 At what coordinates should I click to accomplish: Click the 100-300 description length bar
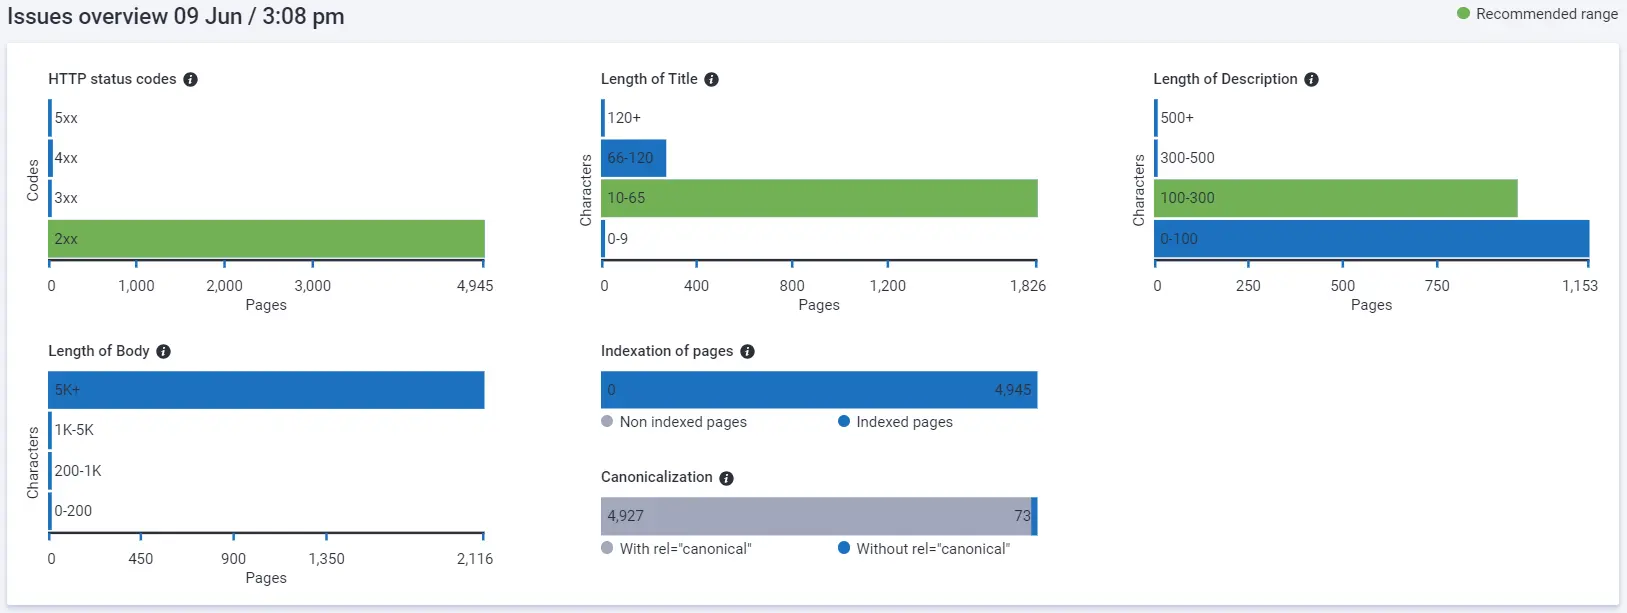coord(1335,198)
